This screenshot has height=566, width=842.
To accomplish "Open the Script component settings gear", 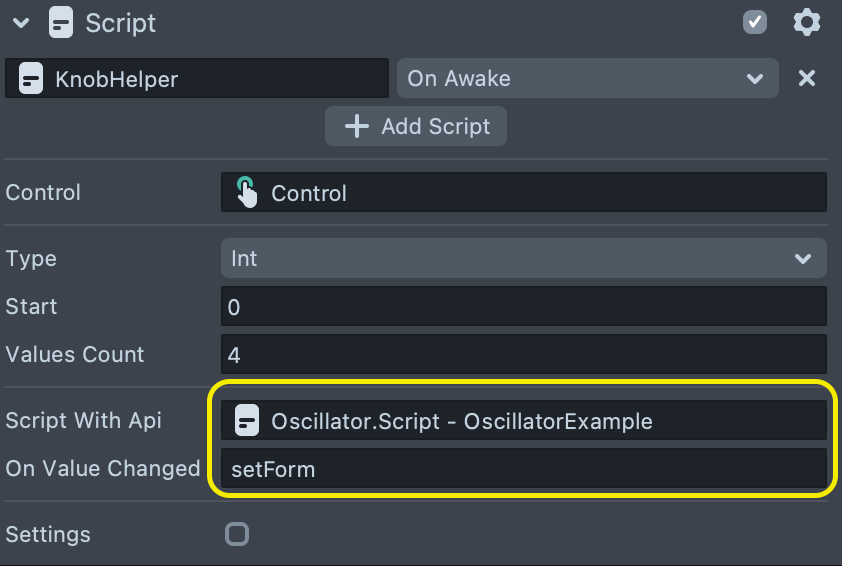I will tap(806, 23).
